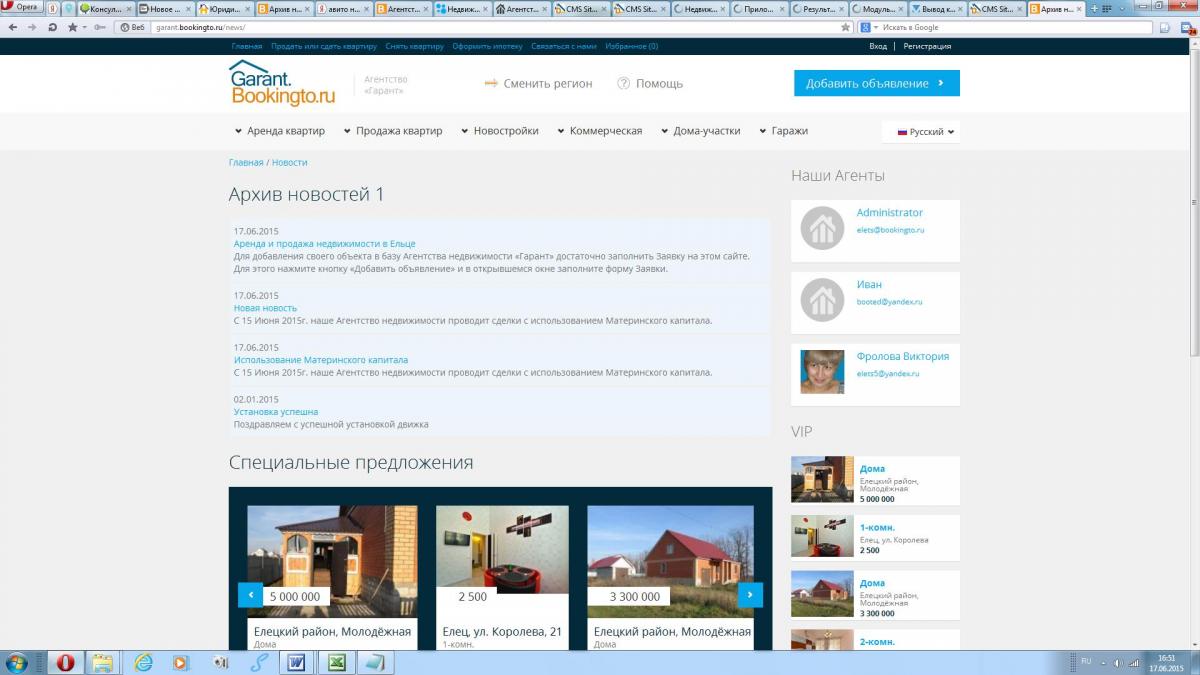This screenshot has height=675, width=1200.
Task: Open news item Новая новость
Action: click(265, 308)
